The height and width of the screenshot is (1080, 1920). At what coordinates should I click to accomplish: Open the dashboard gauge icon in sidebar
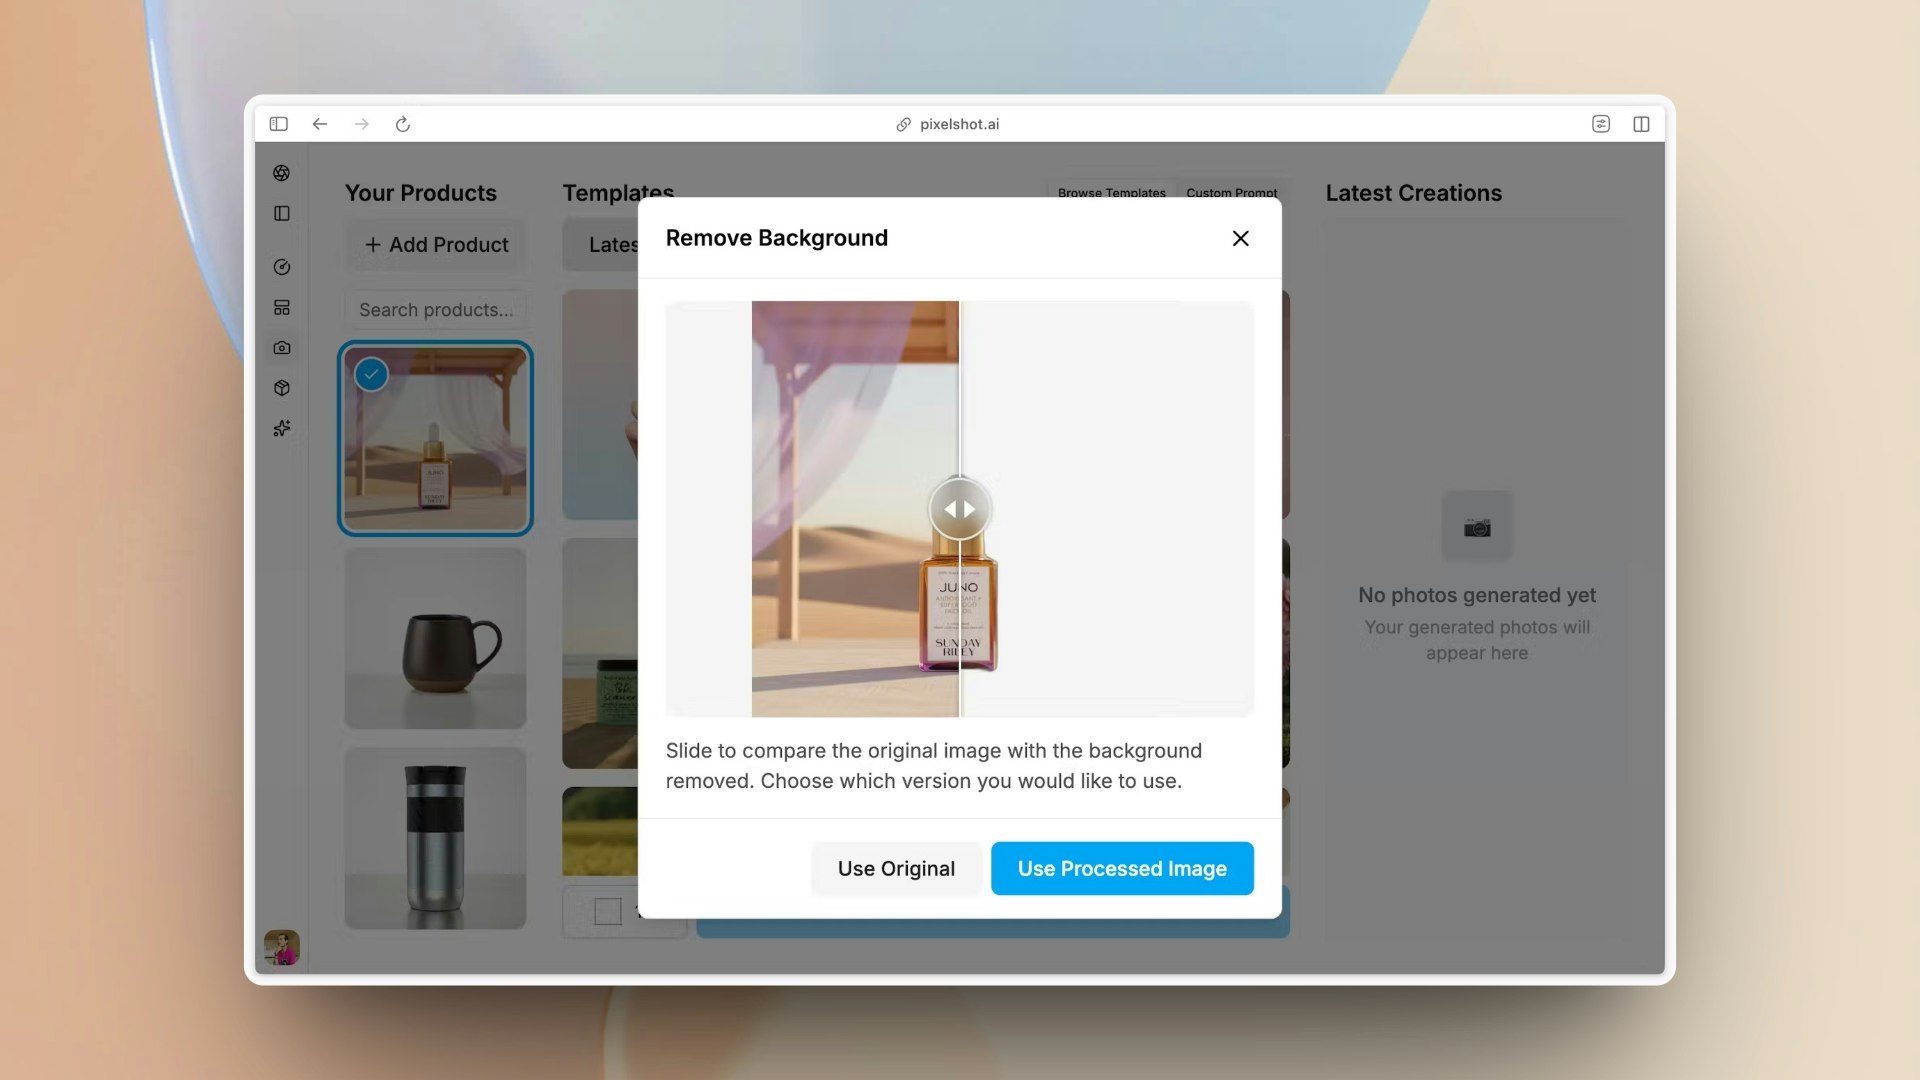point(281,267)
